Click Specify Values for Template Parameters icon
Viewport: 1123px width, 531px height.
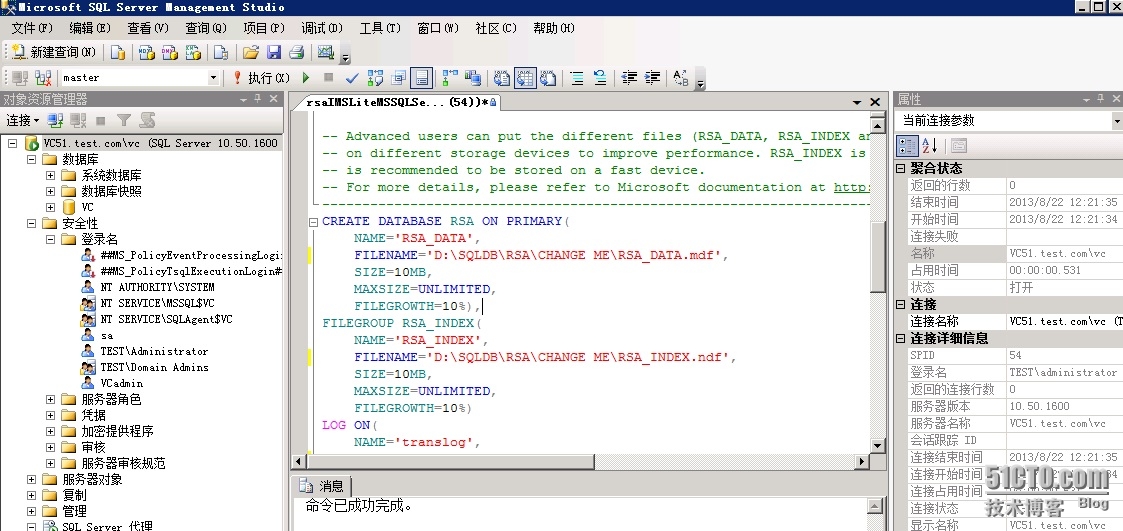681,77
